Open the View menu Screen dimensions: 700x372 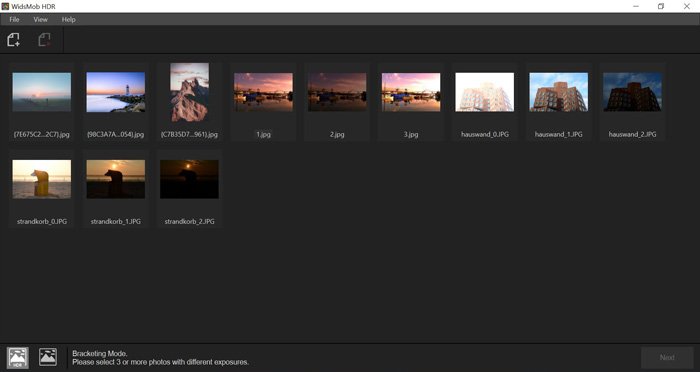(40, 20)
